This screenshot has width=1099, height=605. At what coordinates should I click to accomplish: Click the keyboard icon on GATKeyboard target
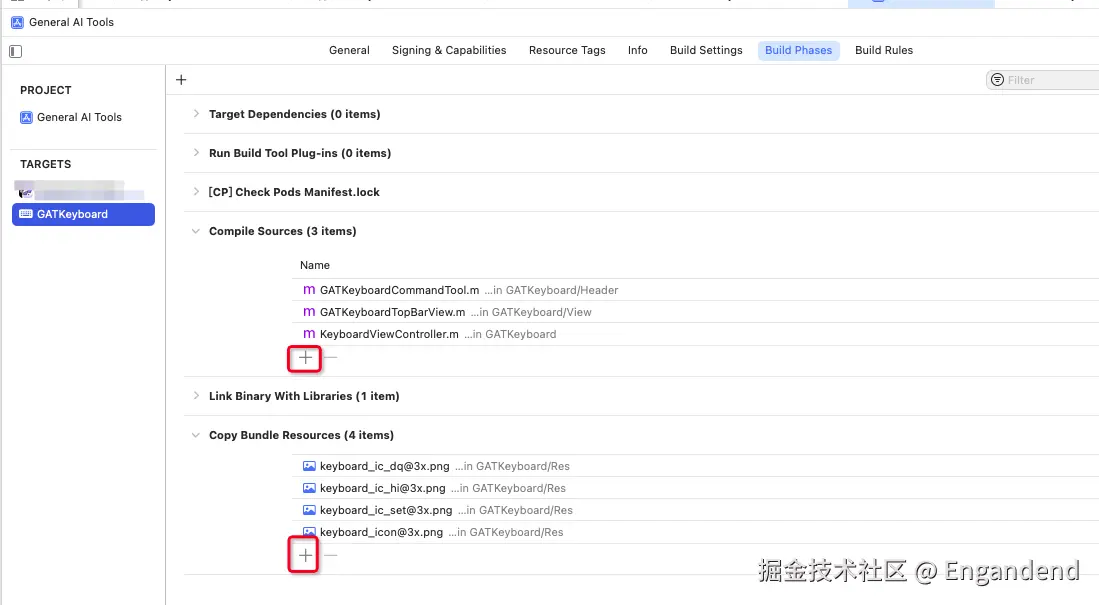click(26, 215)
